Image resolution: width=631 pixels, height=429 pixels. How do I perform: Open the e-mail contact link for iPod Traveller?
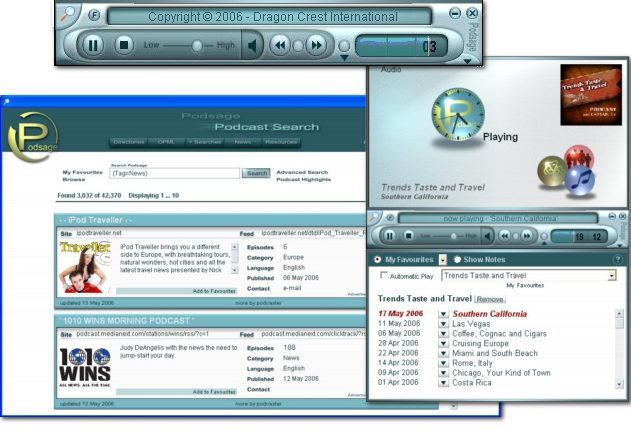(x=292, y=288)
